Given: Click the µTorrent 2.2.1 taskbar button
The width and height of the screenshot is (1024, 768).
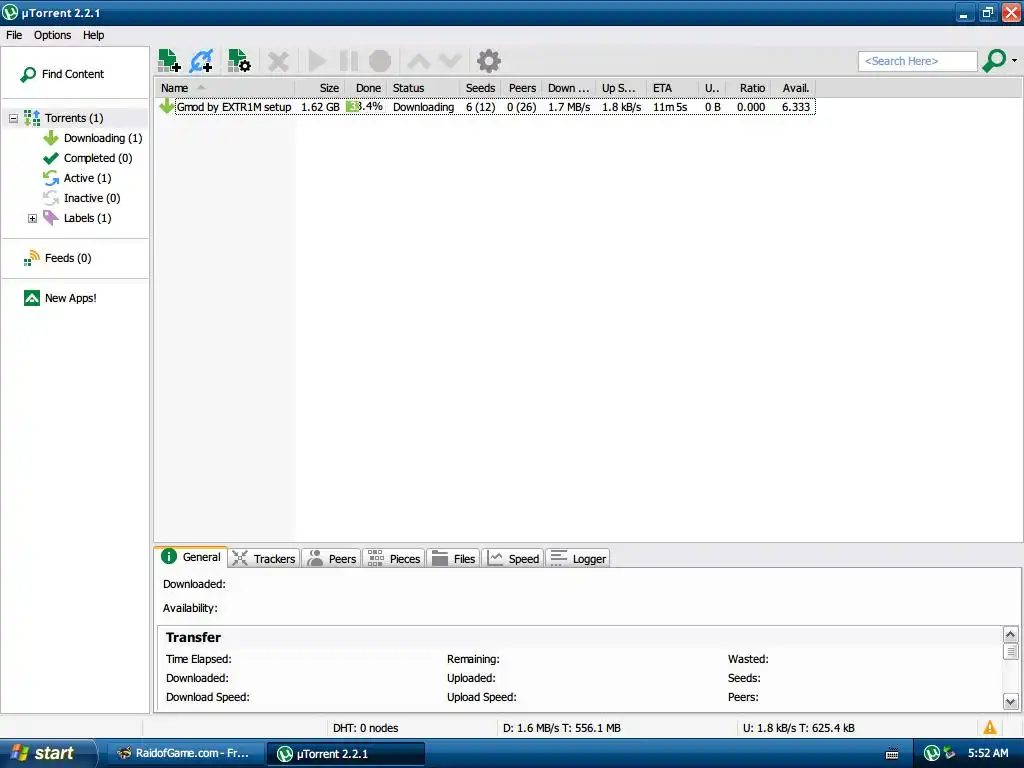Looking at the screenshot, I should click(x=346, y=754).
